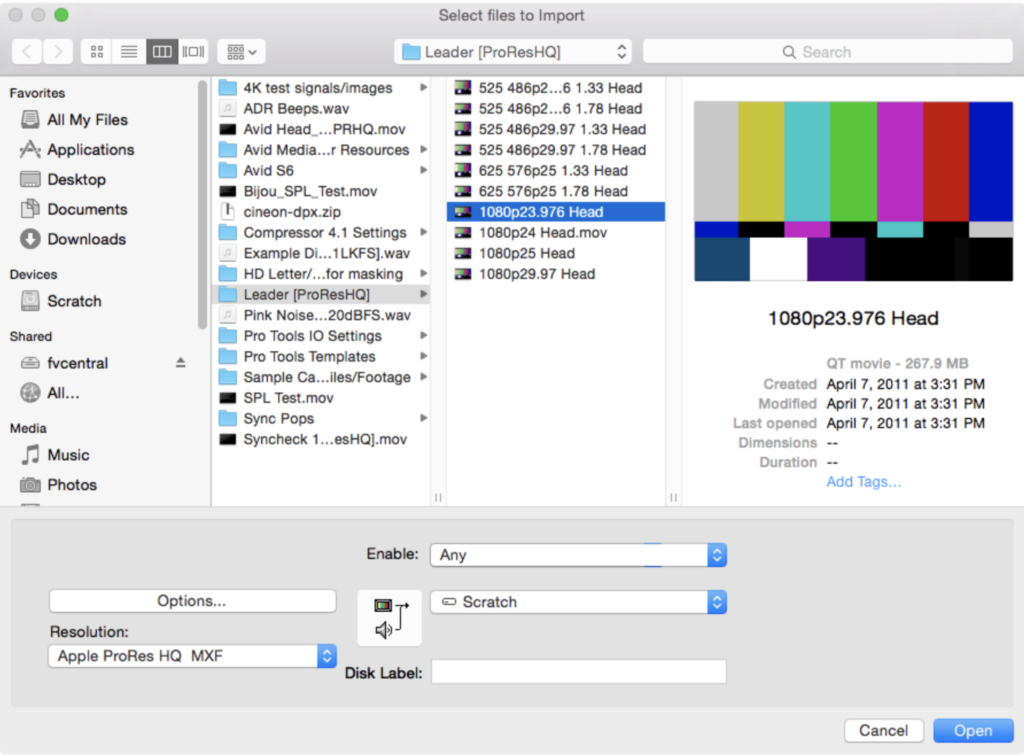Select 1080p24 Head.mov file

click(x=556, y=233)
